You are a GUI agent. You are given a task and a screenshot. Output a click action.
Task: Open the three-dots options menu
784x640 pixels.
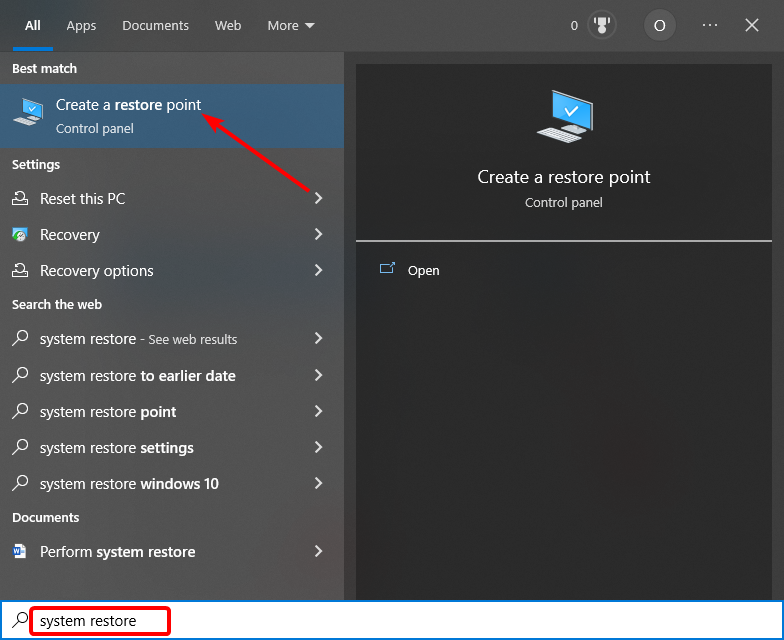[x=710, y=25]
